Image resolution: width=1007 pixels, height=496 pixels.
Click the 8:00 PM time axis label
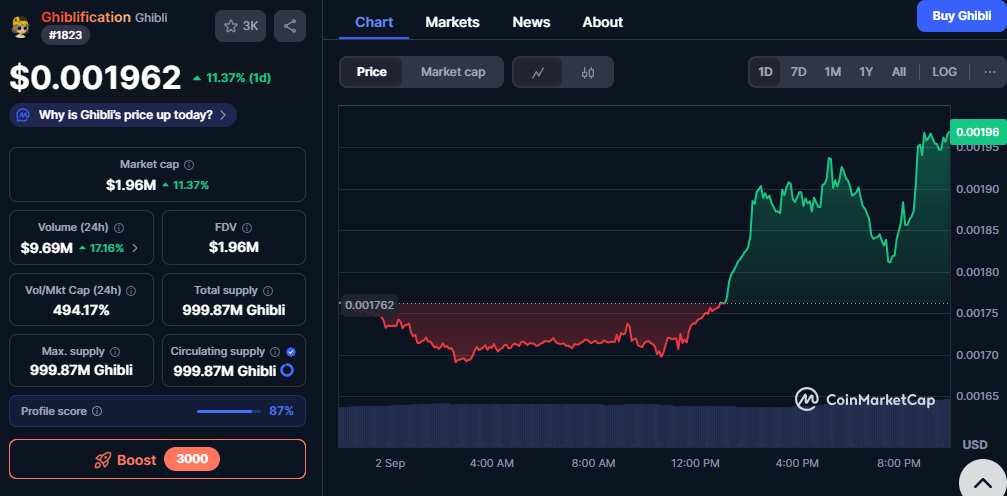tap(899, 463)
